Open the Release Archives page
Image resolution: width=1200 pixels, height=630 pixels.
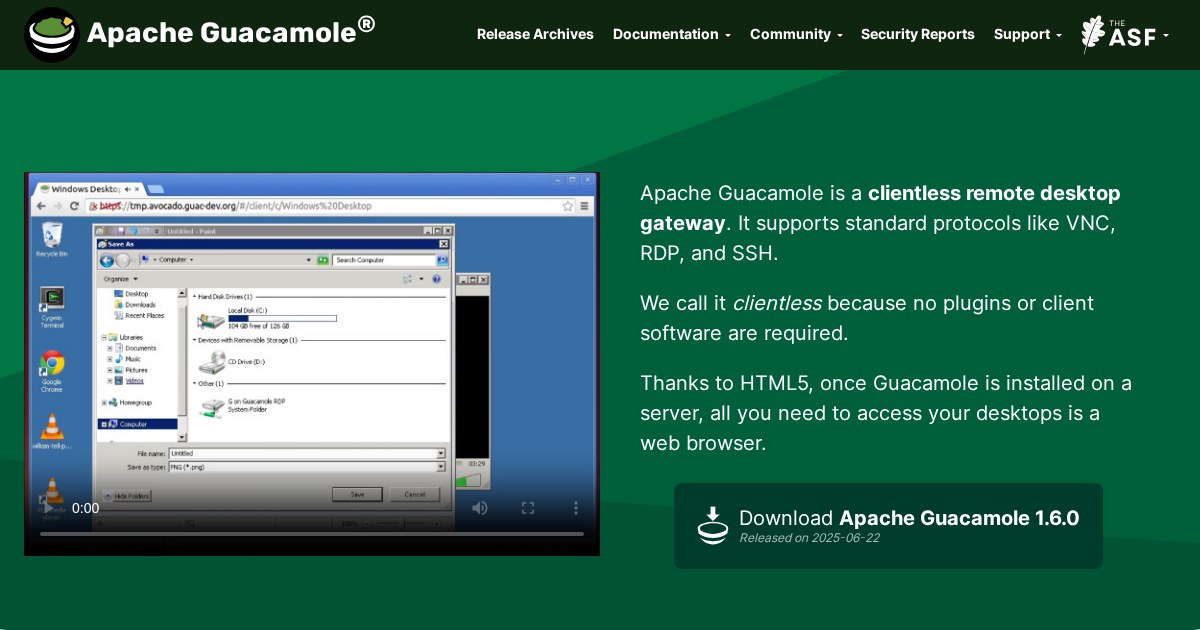pos(535,34)
